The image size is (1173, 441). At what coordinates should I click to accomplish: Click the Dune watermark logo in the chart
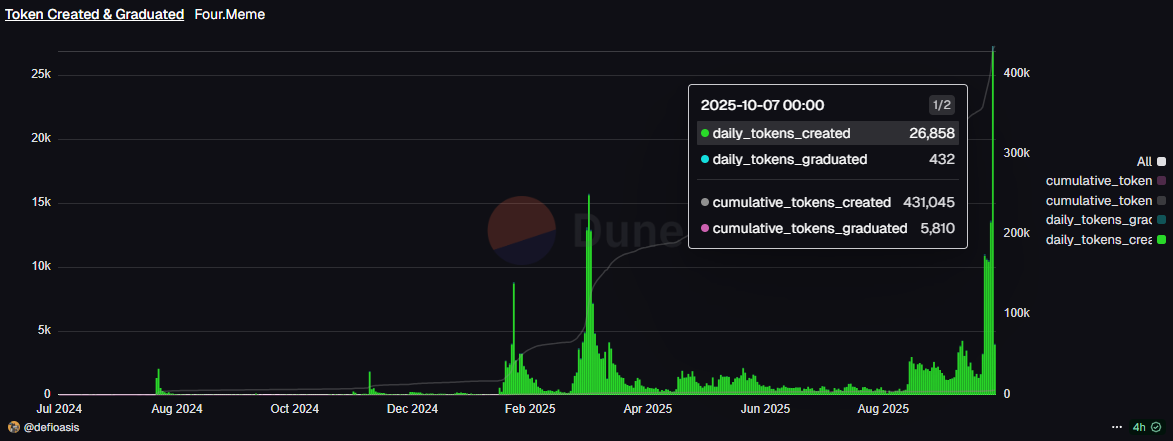(x=522, y=229)
